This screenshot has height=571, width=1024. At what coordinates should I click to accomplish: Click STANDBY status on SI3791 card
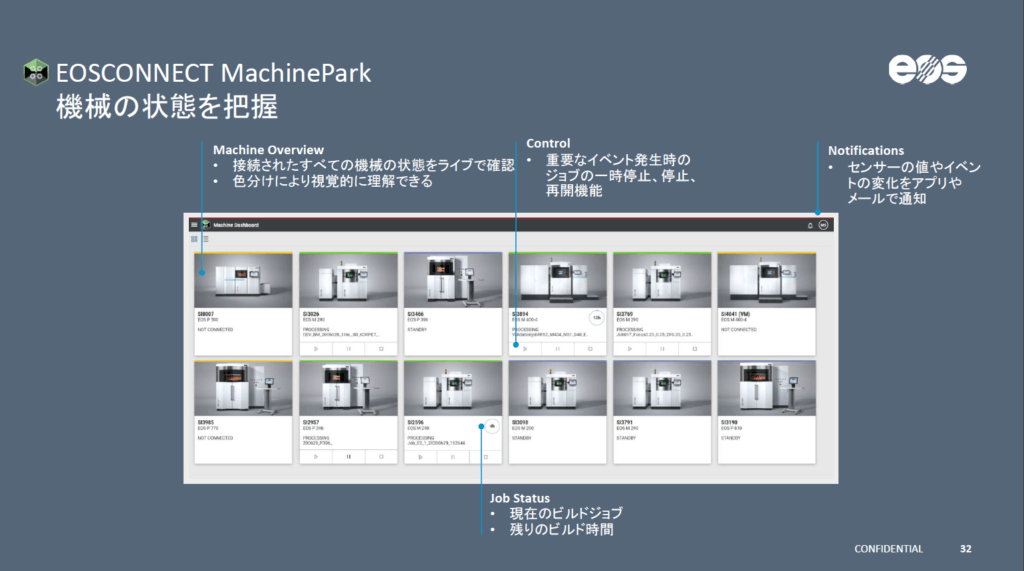click(626, 438)
